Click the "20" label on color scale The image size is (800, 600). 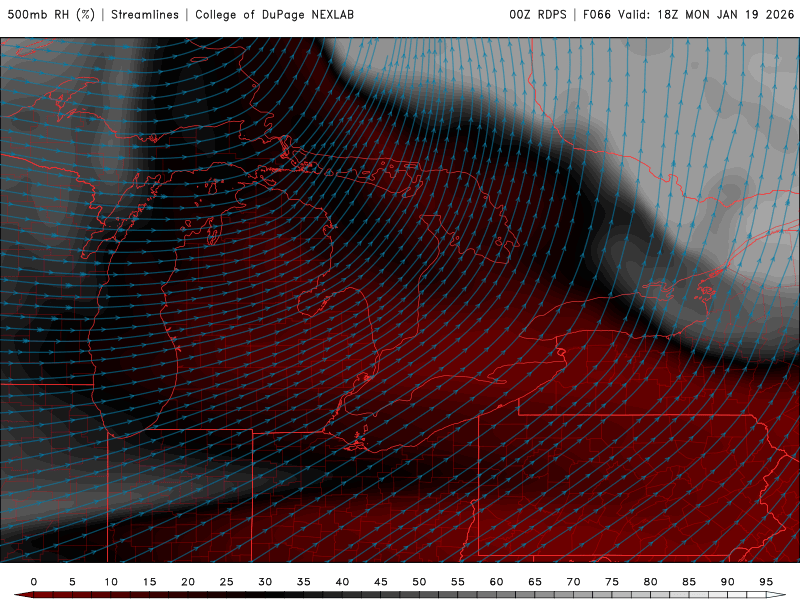[x=188, y=582]
